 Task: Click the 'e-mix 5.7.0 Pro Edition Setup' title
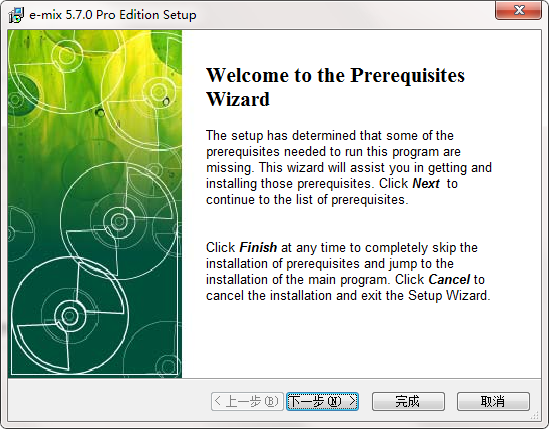[x=113, y=15]
